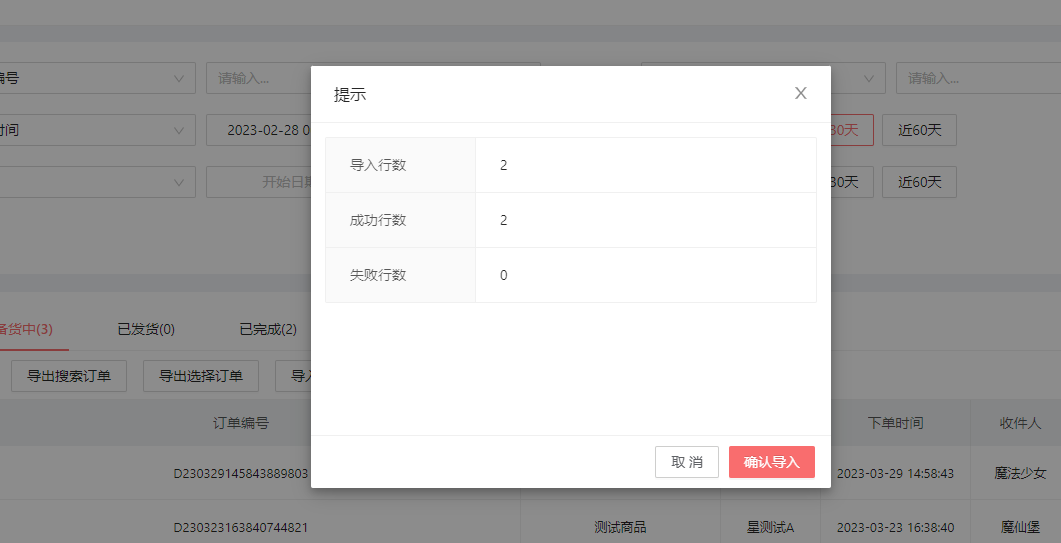Close the 提示 dialog with the X icon
The width and height of the screenshot is (1061, 543).
pyautogui.click(x=800, y=93)
